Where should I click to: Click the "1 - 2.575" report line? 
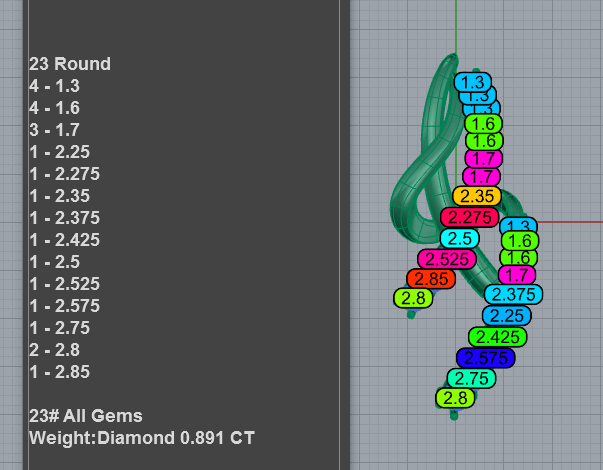(x=64, y=306)
